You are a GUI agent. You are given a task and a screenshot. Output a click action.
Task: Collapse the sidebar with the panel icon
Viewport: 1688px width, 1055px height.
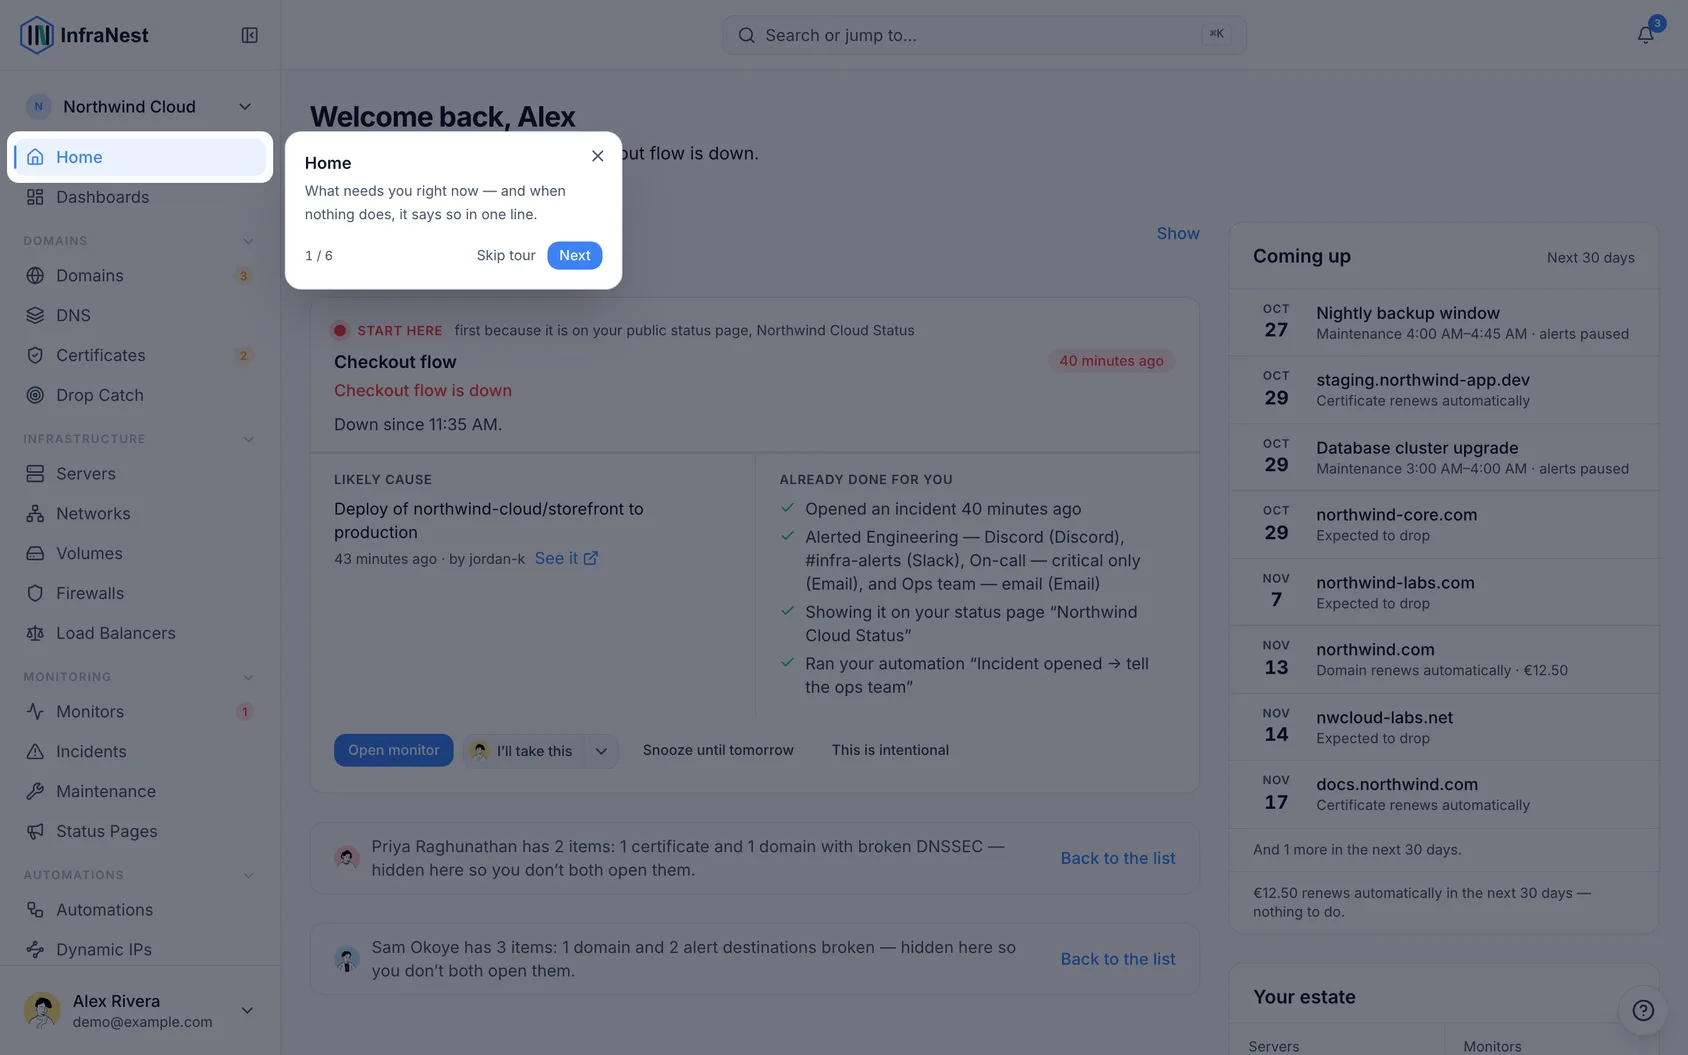(249, 35)
